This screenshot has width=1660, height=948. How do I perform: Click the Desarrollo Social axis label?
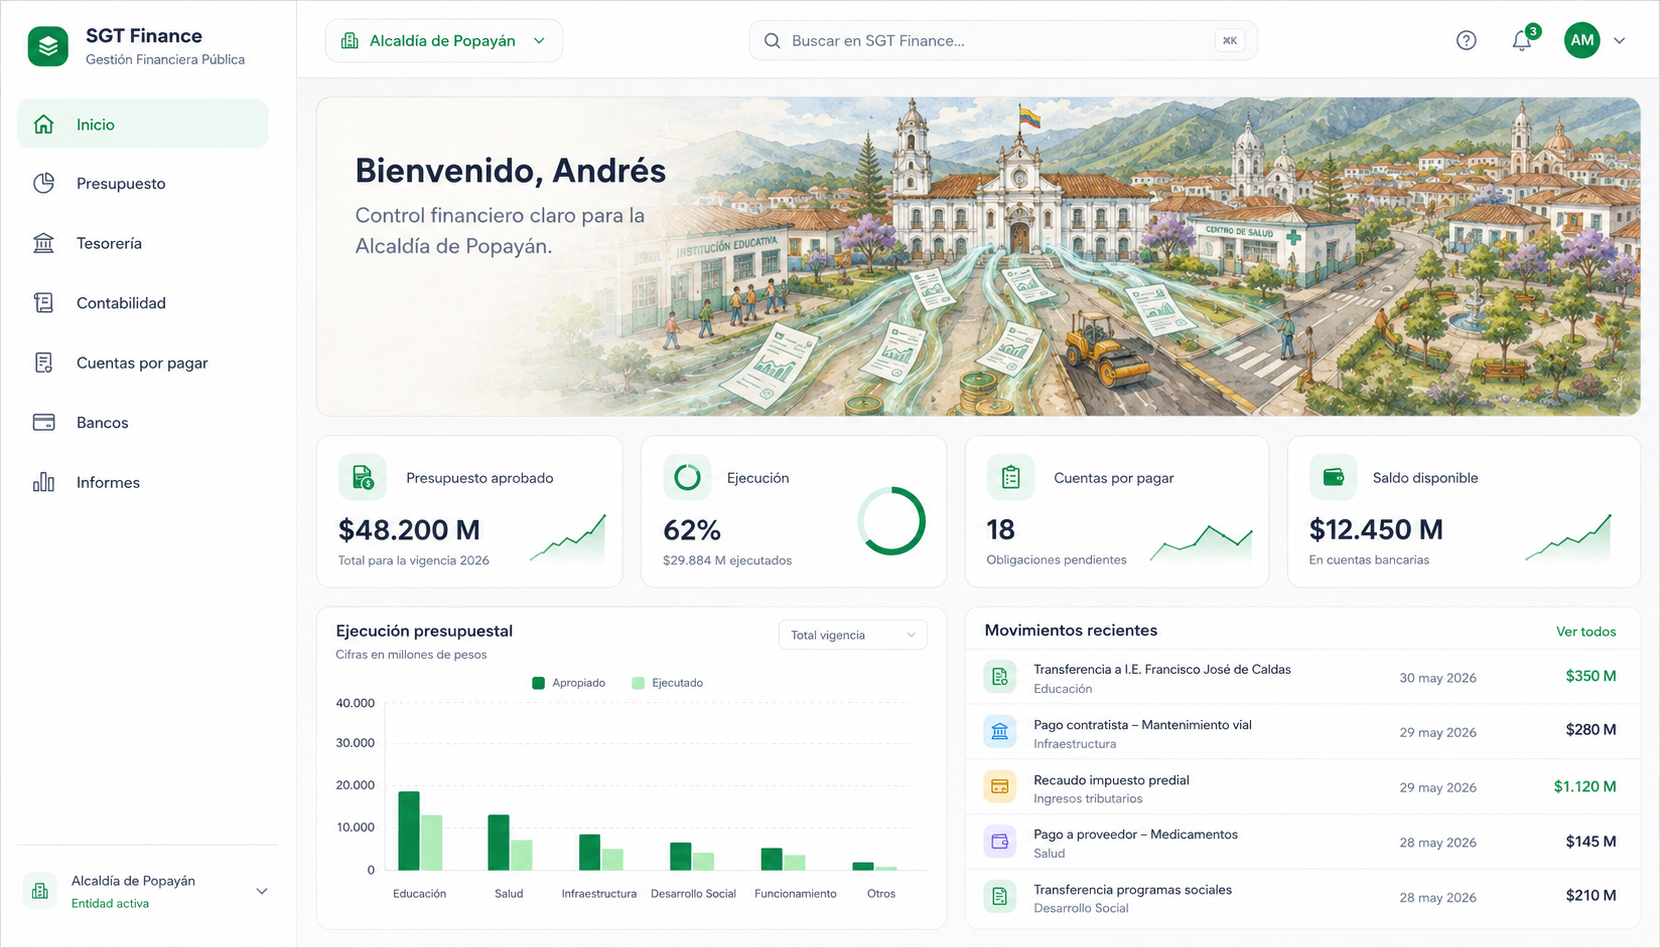coord(693,894)
